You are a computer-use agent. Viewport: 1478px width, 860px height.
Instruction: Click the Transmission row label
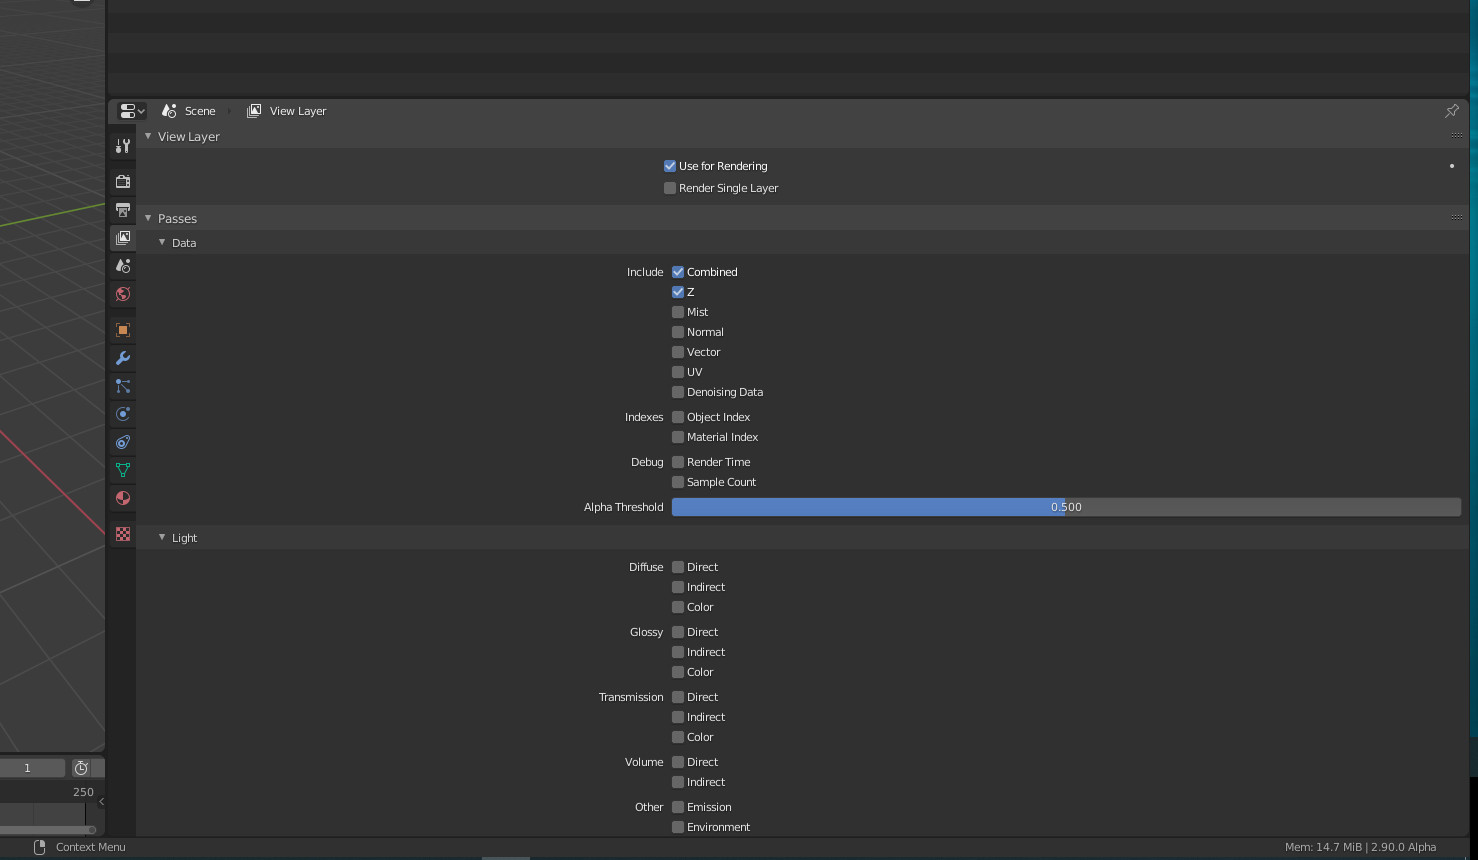(x=631, y=697)
